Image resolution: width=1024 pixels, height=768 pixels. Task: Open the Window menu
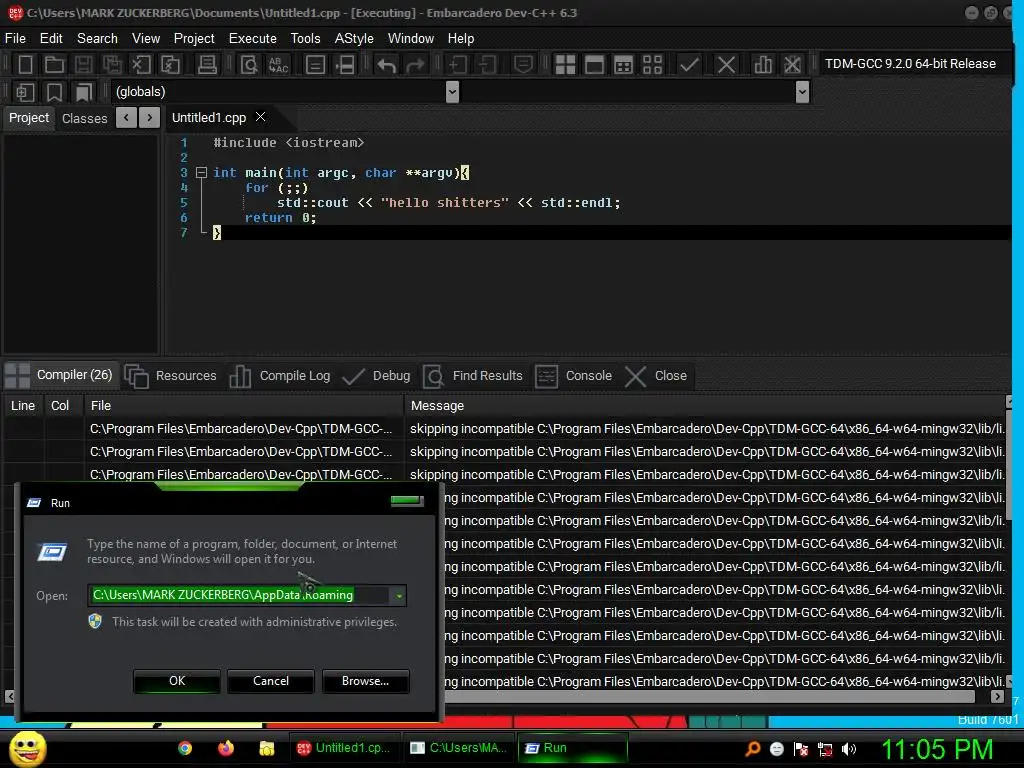[x=411, y=39]
